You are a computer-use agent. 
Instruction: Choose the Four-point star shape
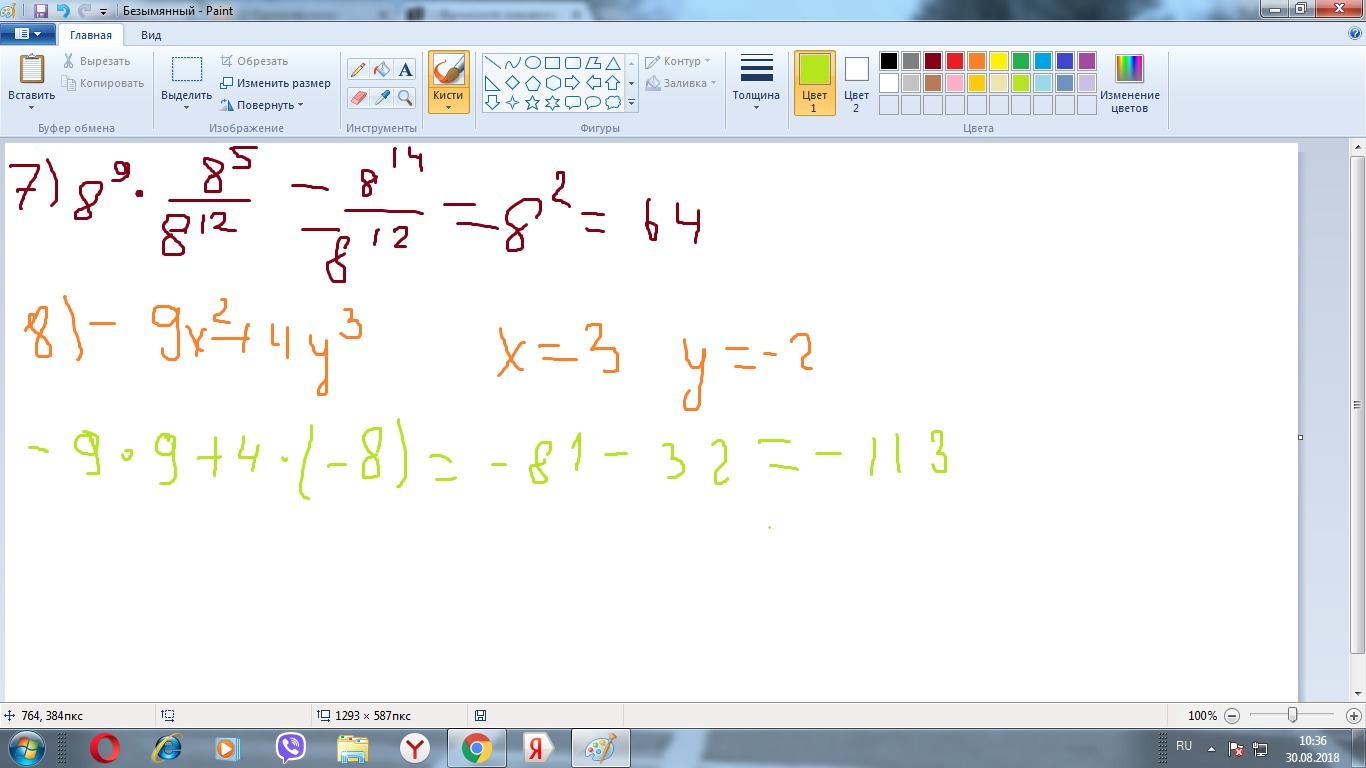513,102
